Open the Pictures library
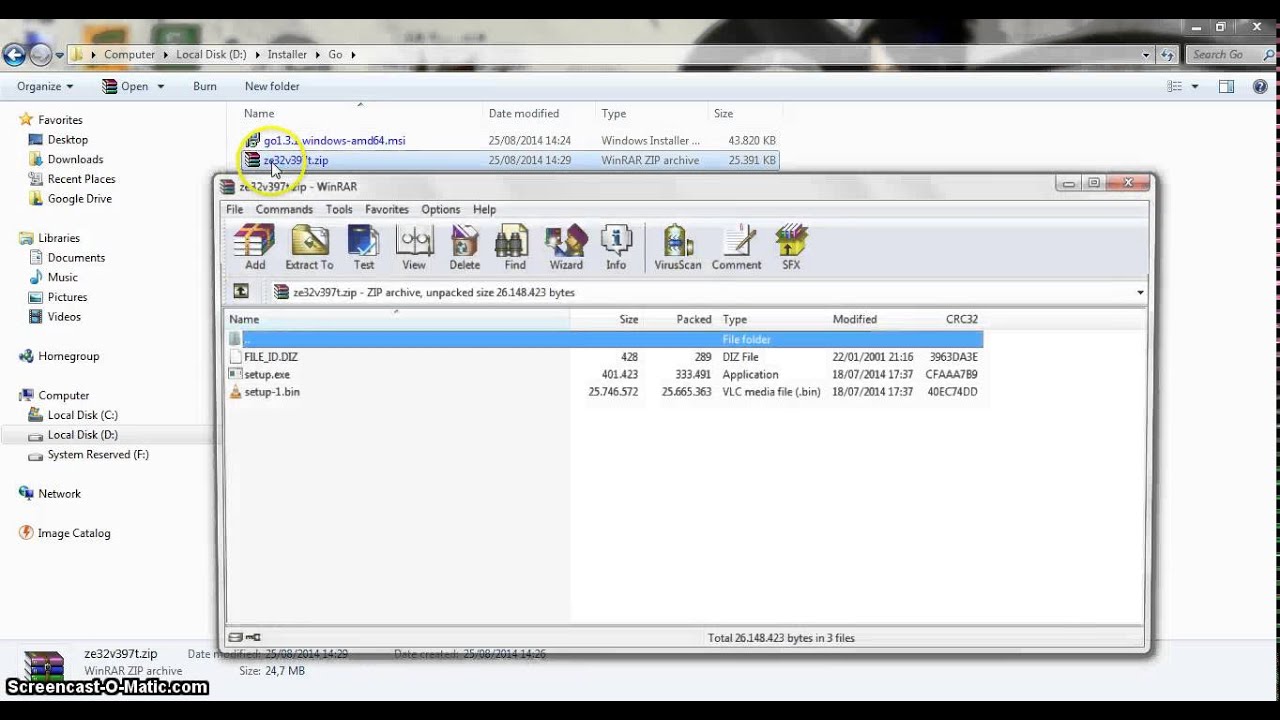This screenshot has height=720, width=1280. (67, 297)
